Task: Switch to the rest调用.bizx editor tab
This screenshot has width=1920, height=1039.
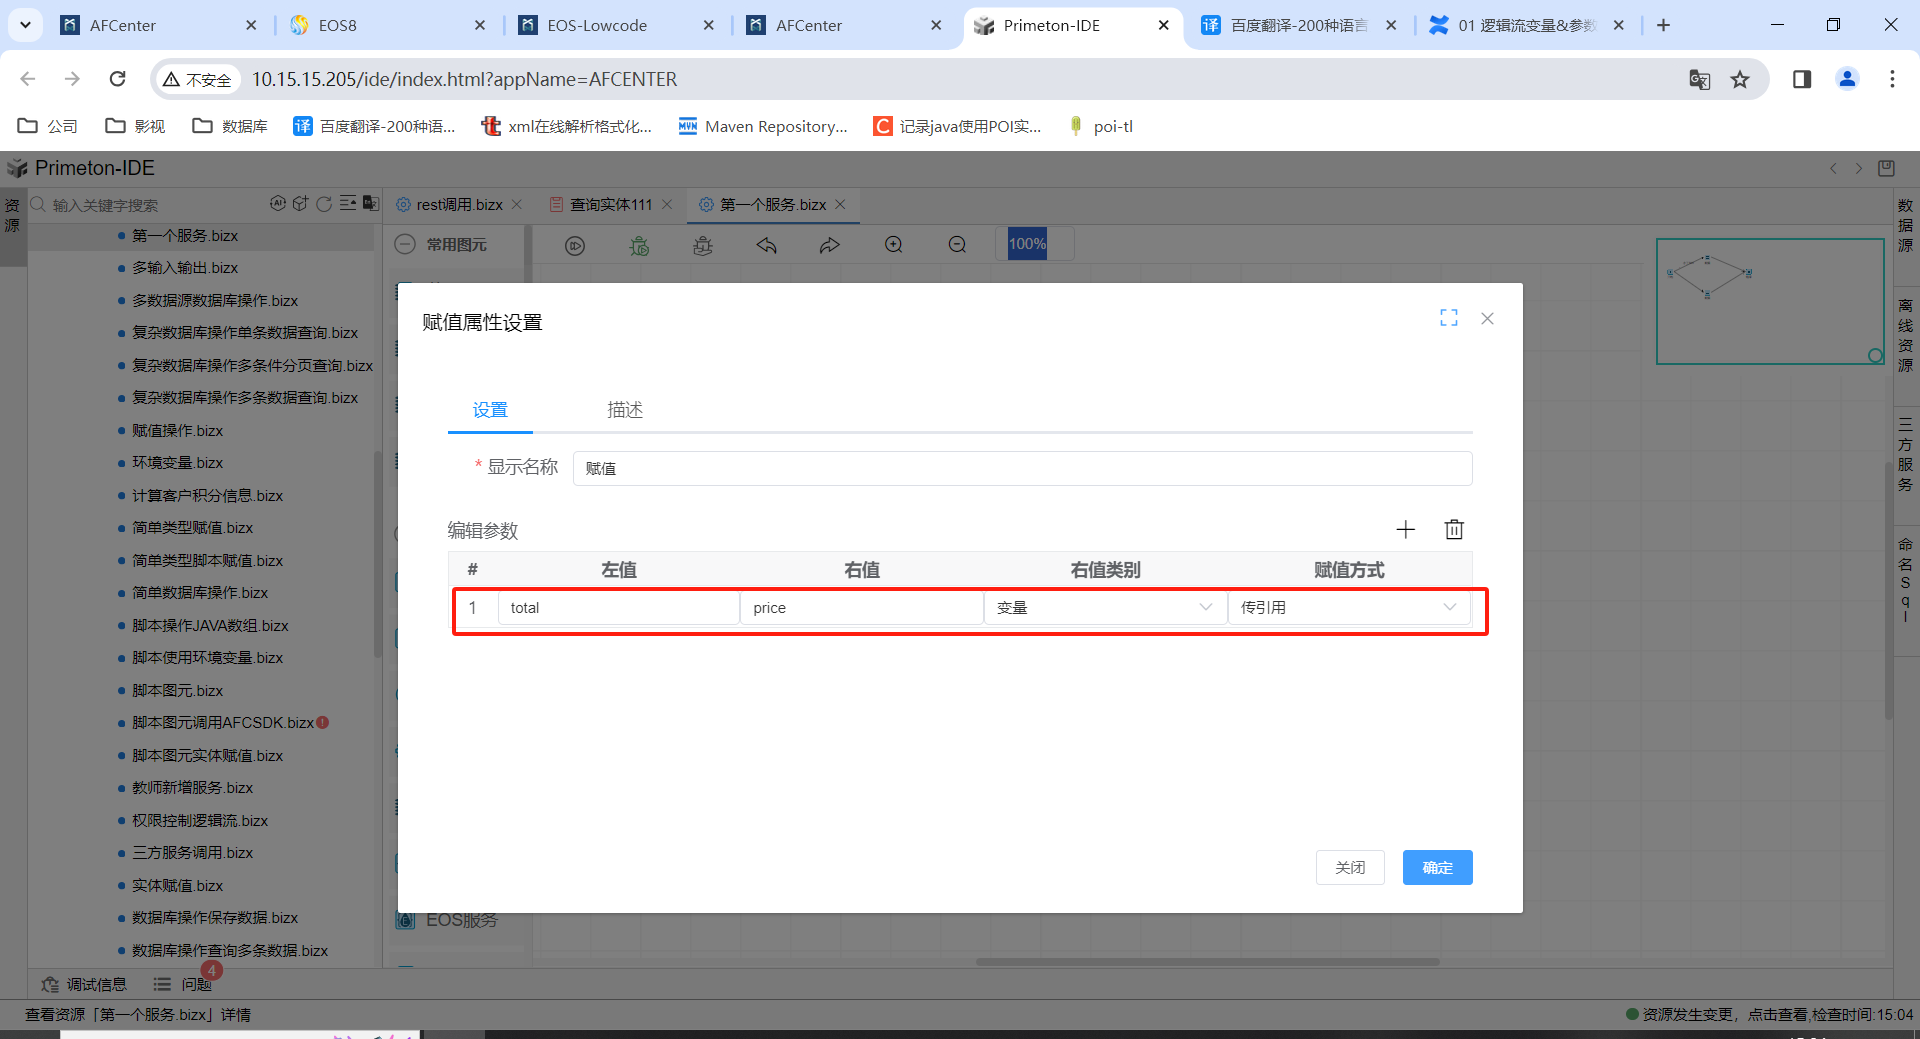Action: (x=458, y=204)
